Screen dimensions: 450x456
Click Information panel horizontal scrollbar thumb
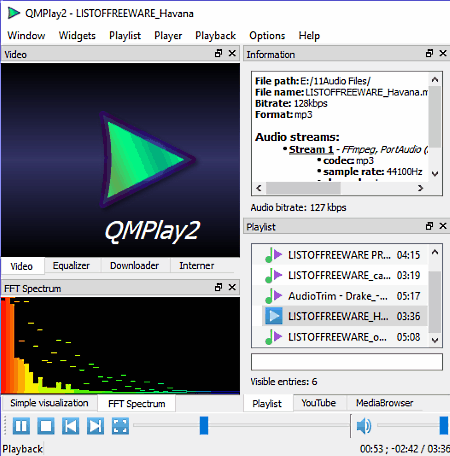[303, 188]
